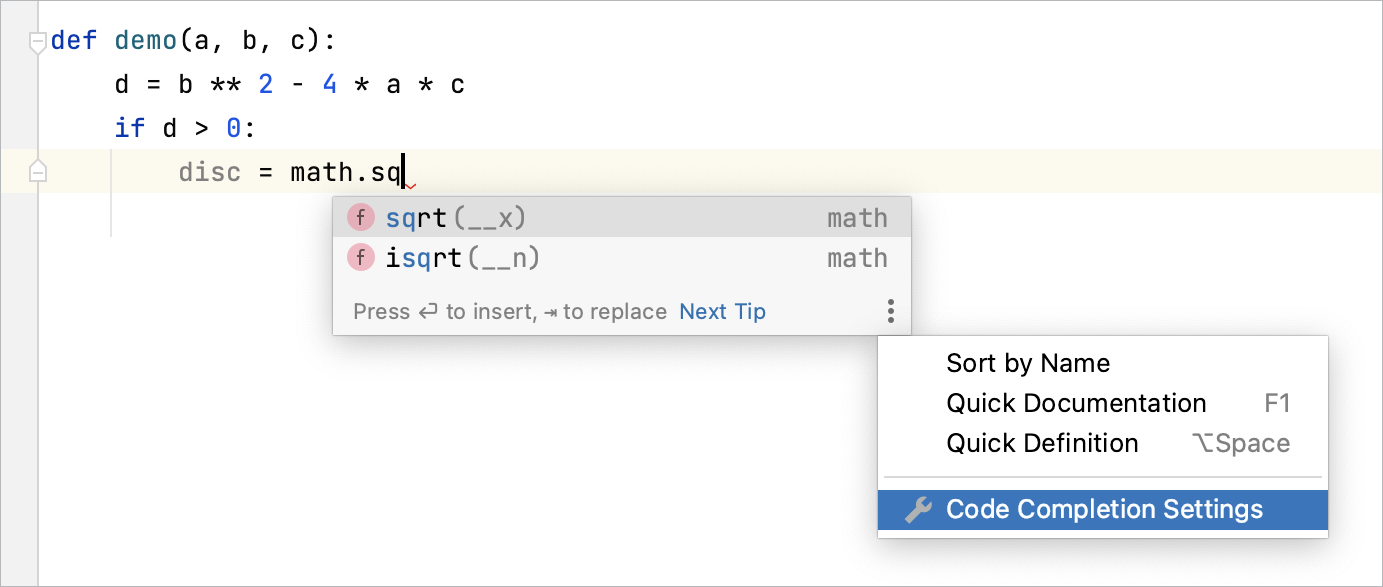Click the 'if d > 0:' condition line
The height and width of the screenshot is (587, 1383).
185,128
